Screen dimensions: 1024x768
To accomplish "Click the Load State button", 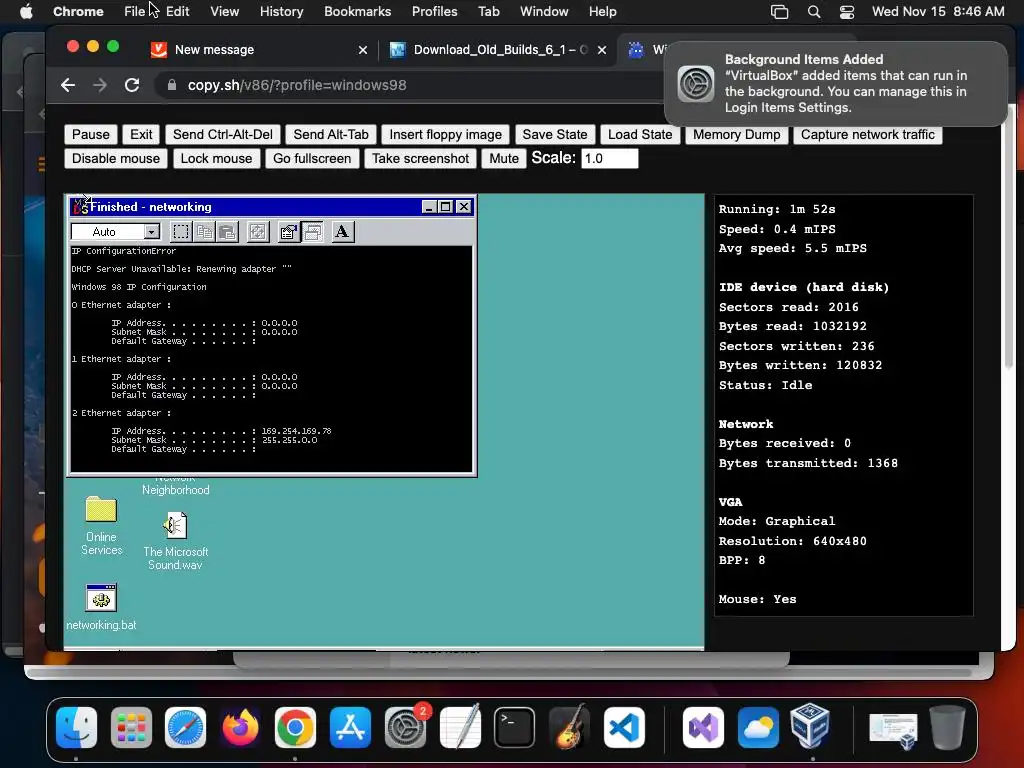I will 640,135.
